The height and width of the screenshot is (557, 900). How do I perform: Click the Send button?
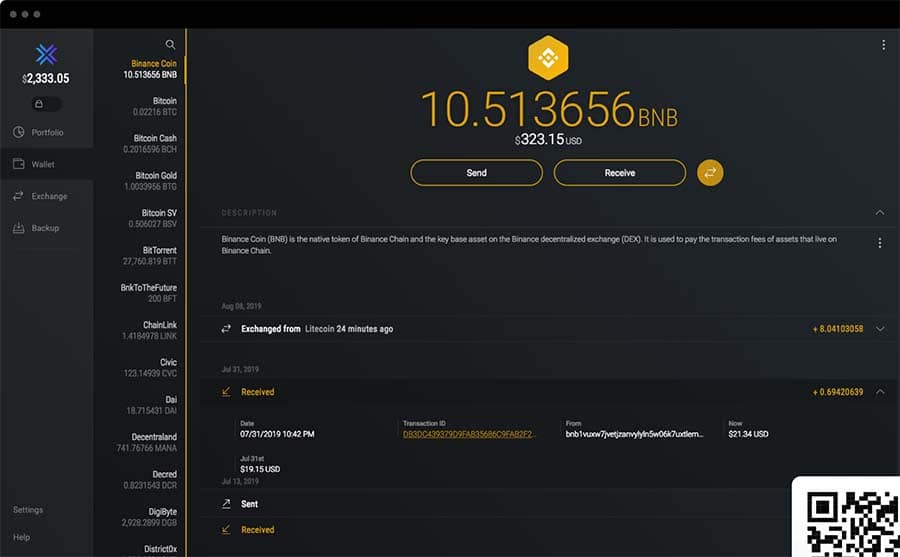476,173
